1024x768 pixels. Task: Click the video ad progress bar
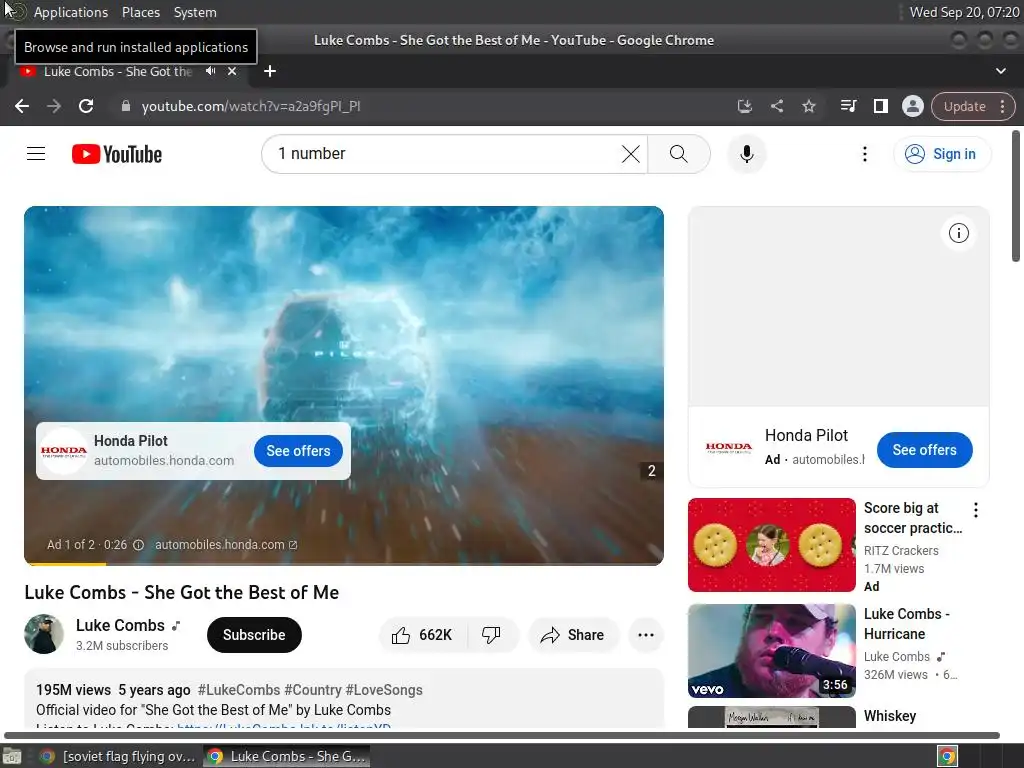click(344, 563)
